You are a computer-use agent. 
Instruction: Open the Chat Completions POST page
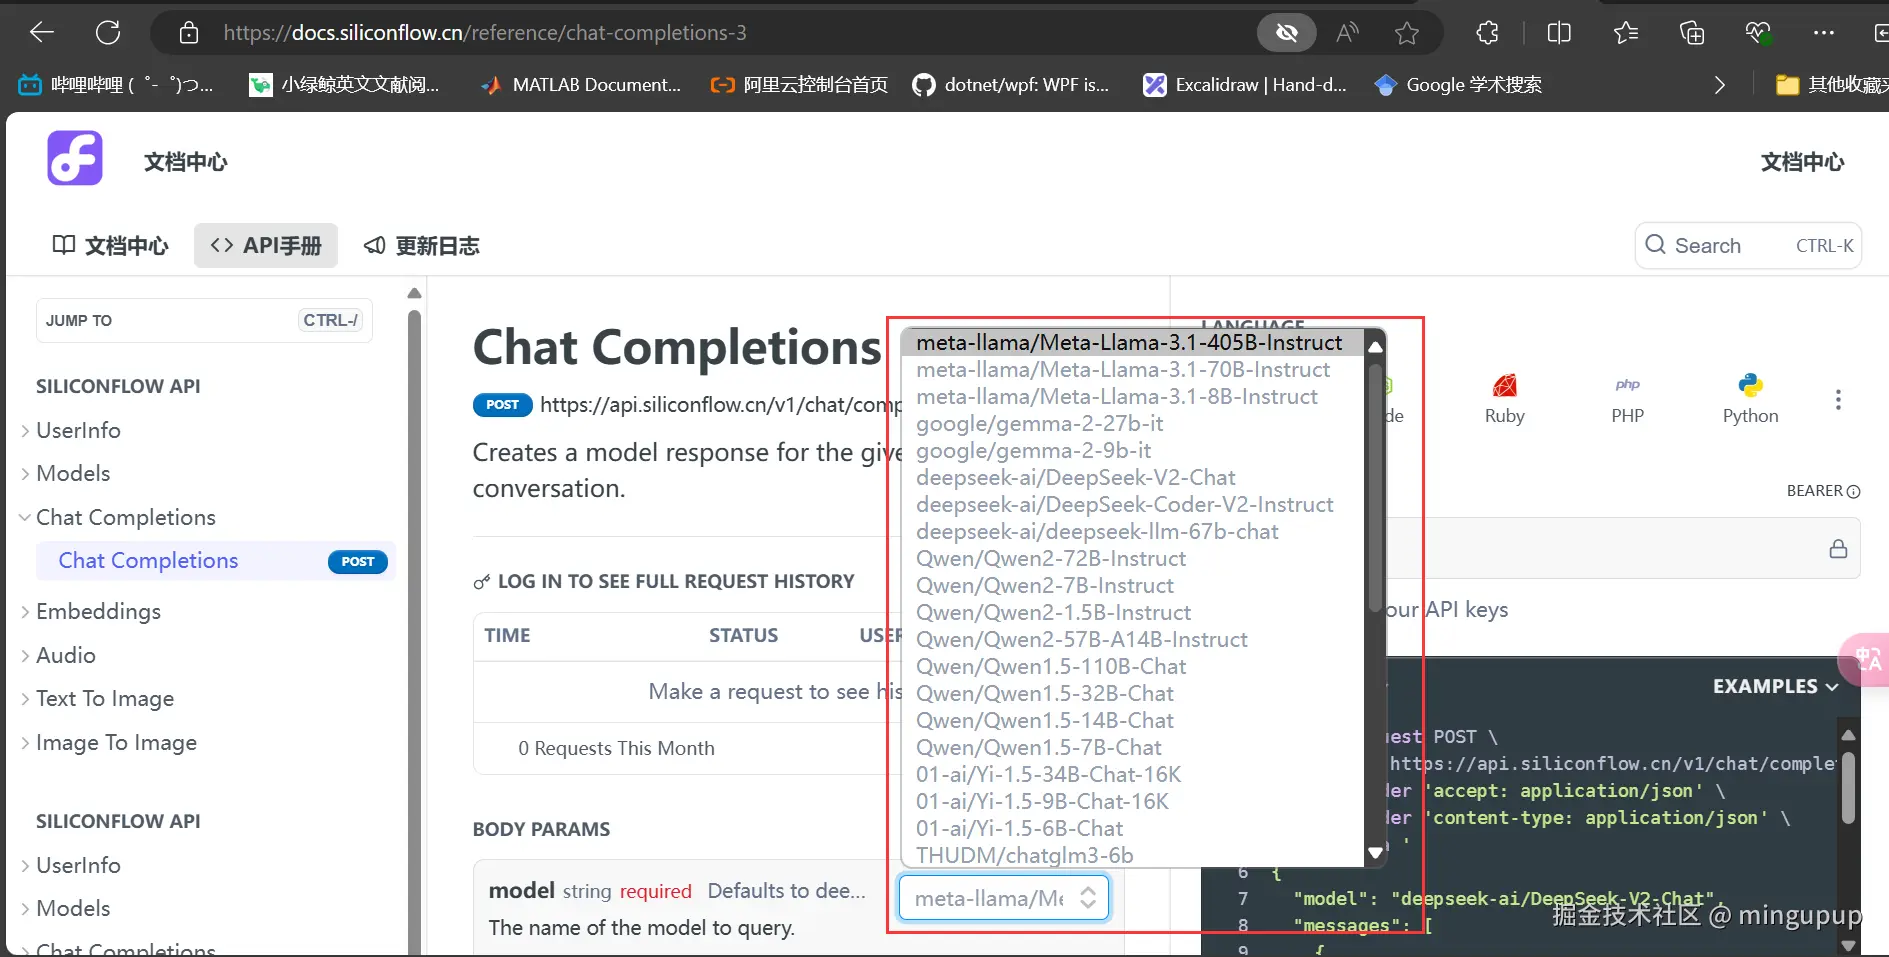(216, 561)
